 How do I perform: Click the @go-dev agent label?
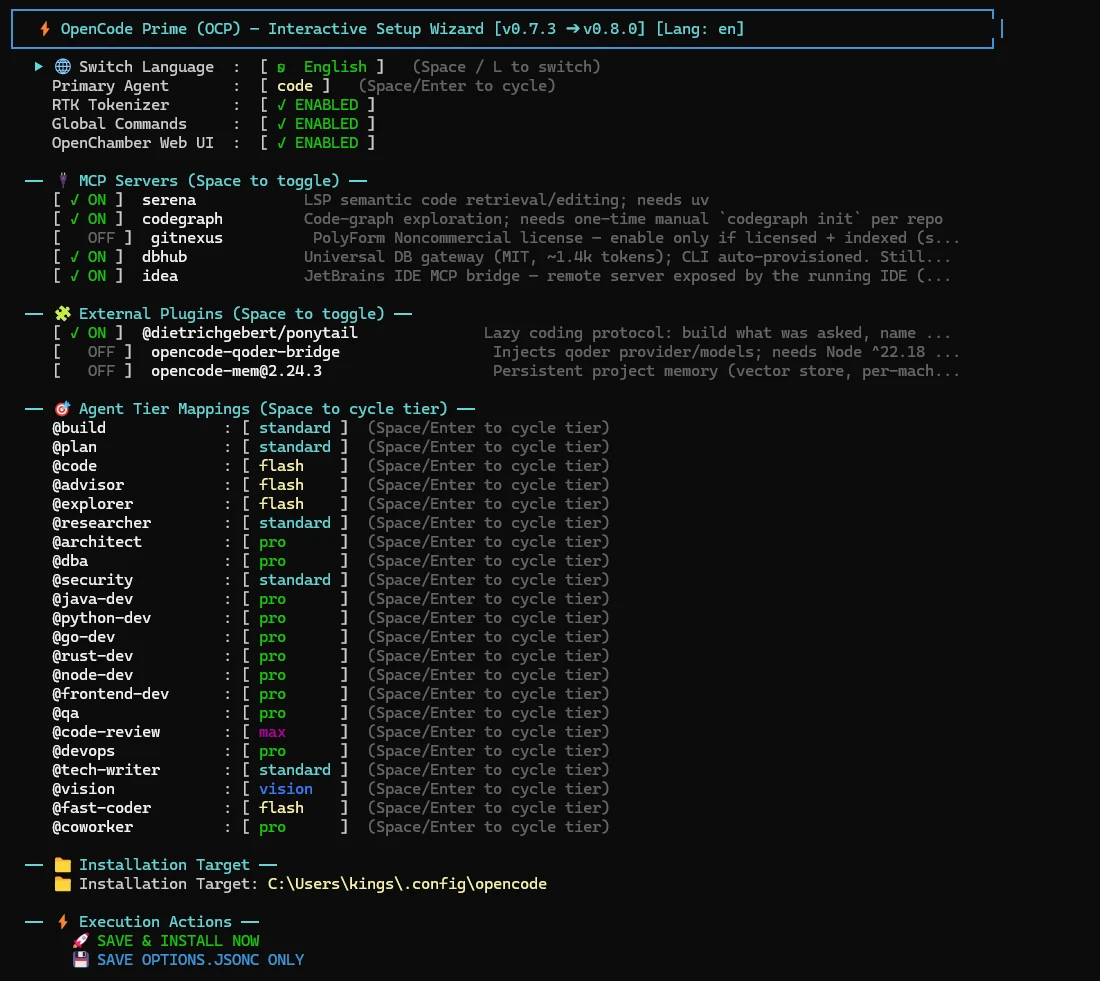pyautogui.click(x=83, y=636)
